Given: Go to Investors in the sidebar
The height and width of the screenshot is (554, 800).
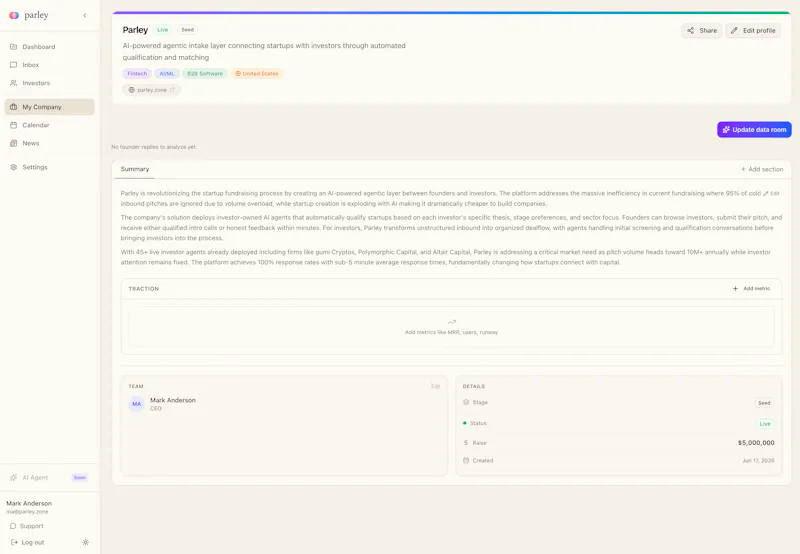Looking at the screenshot, I should pos(49,83).
